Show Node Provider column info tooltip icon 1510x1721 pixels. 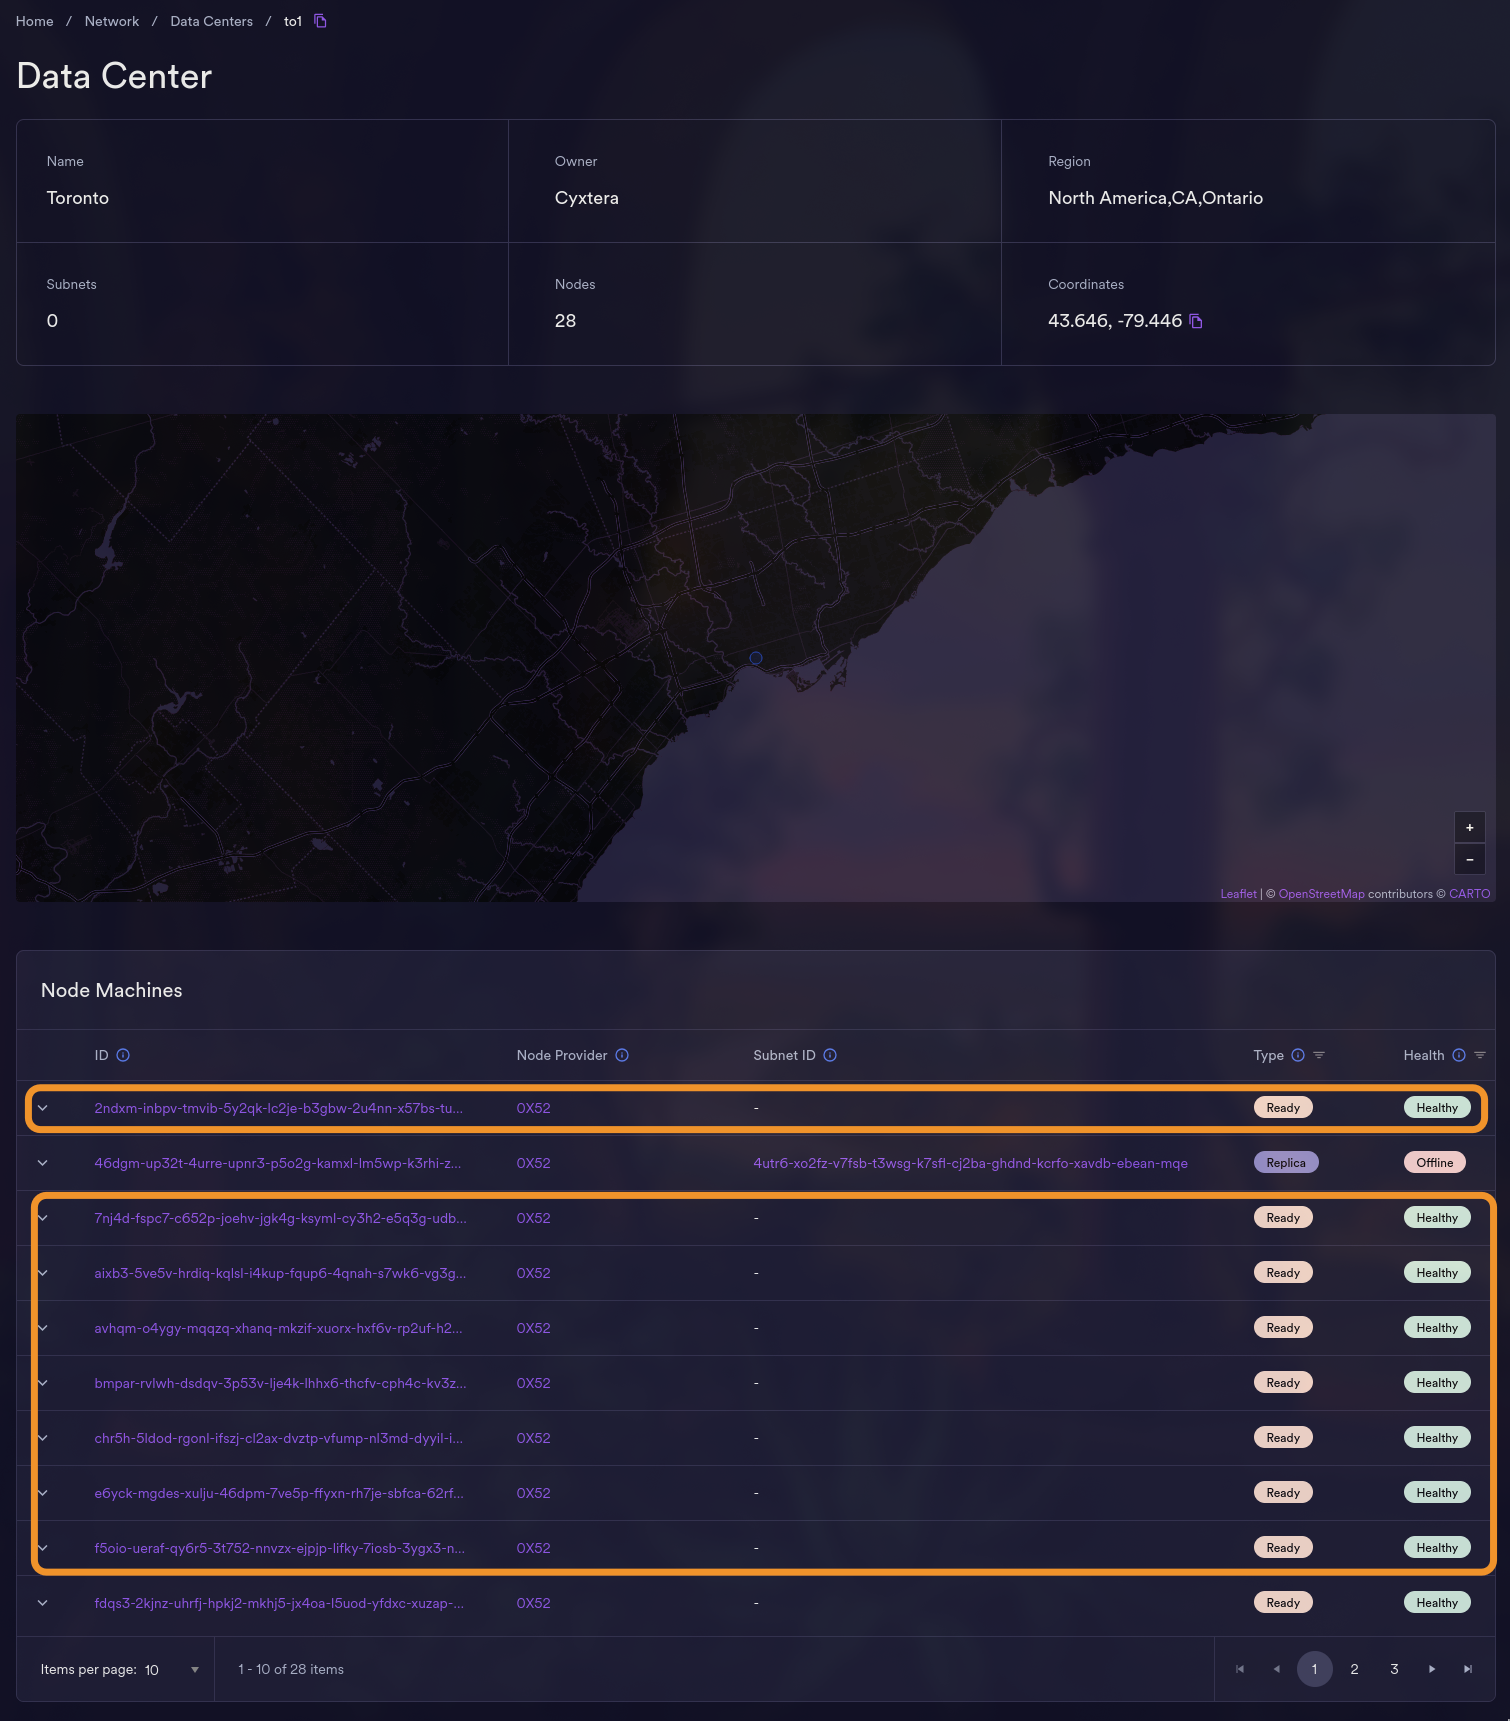pos(622,1055)
